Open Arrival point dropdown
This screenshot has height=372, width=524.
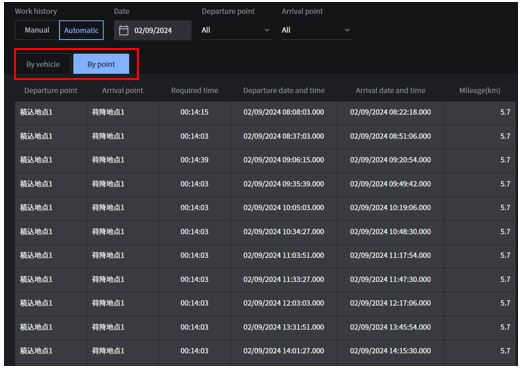(316, 30)
